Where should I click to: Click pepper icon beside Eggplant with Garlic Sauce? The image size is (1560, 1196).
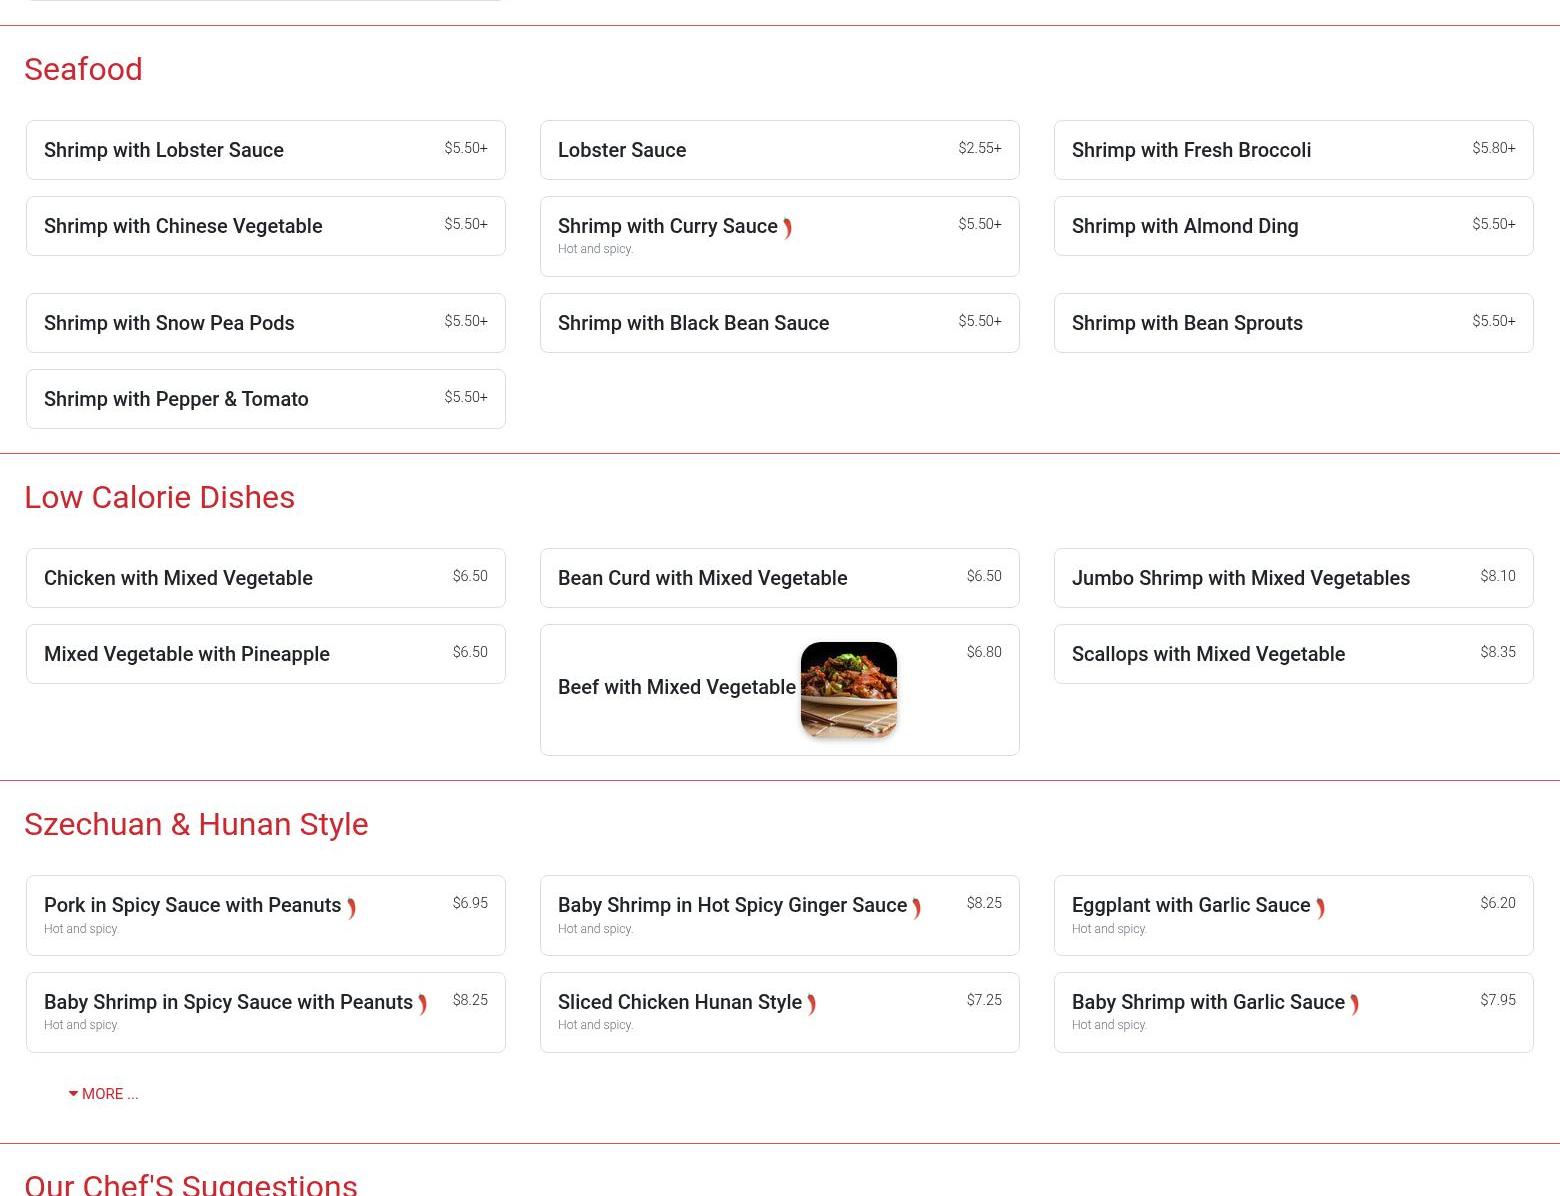click(x=1320, y=908)
